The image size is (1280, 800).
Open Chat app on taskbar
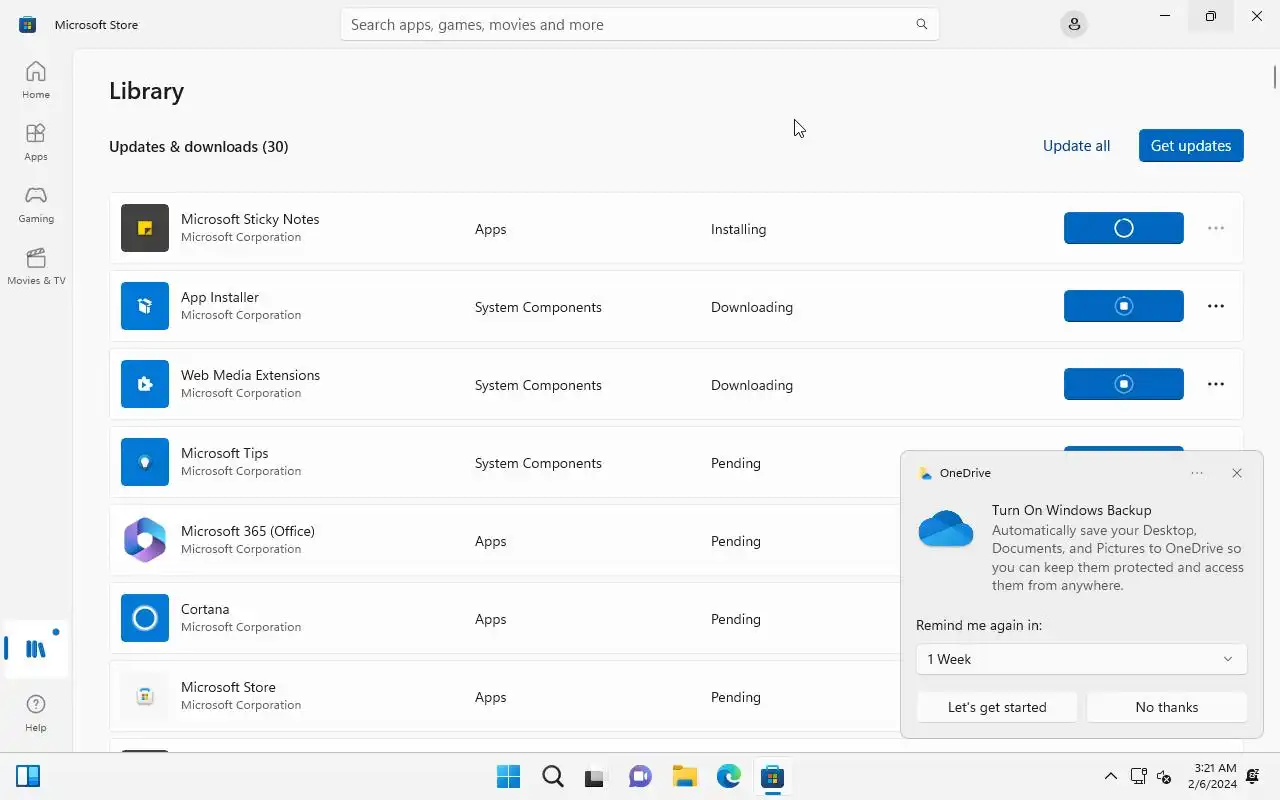640,776
